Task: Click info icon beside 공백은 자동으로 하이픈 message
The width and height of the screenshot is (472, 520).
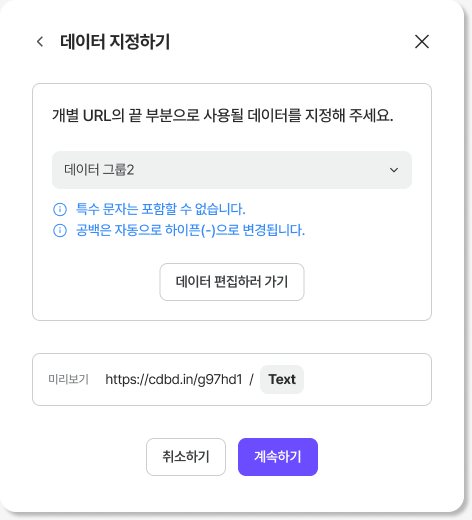Action: (x=60, y=230)
